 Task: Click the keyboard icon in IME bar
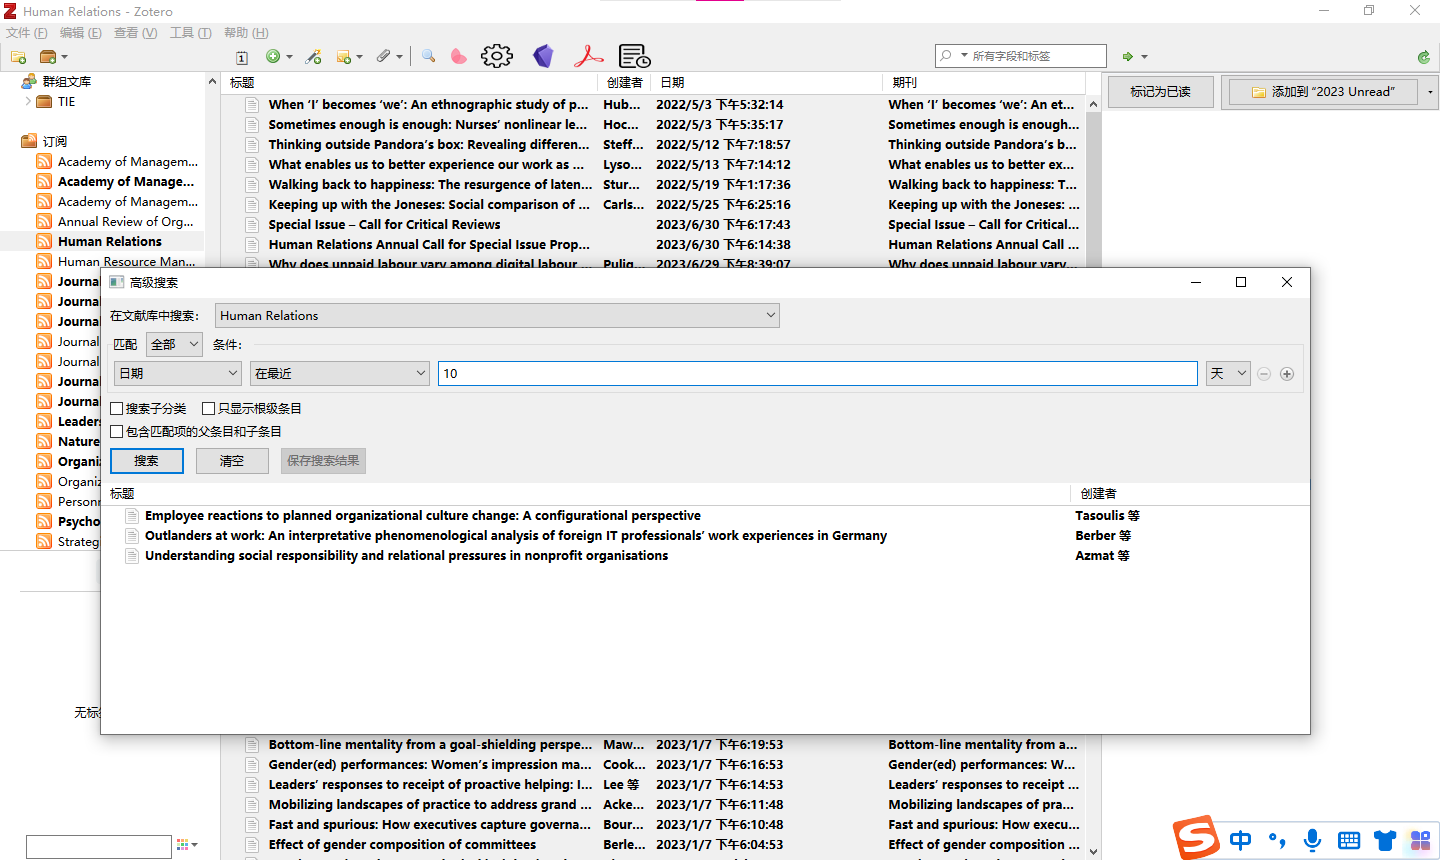[1349, 840]
